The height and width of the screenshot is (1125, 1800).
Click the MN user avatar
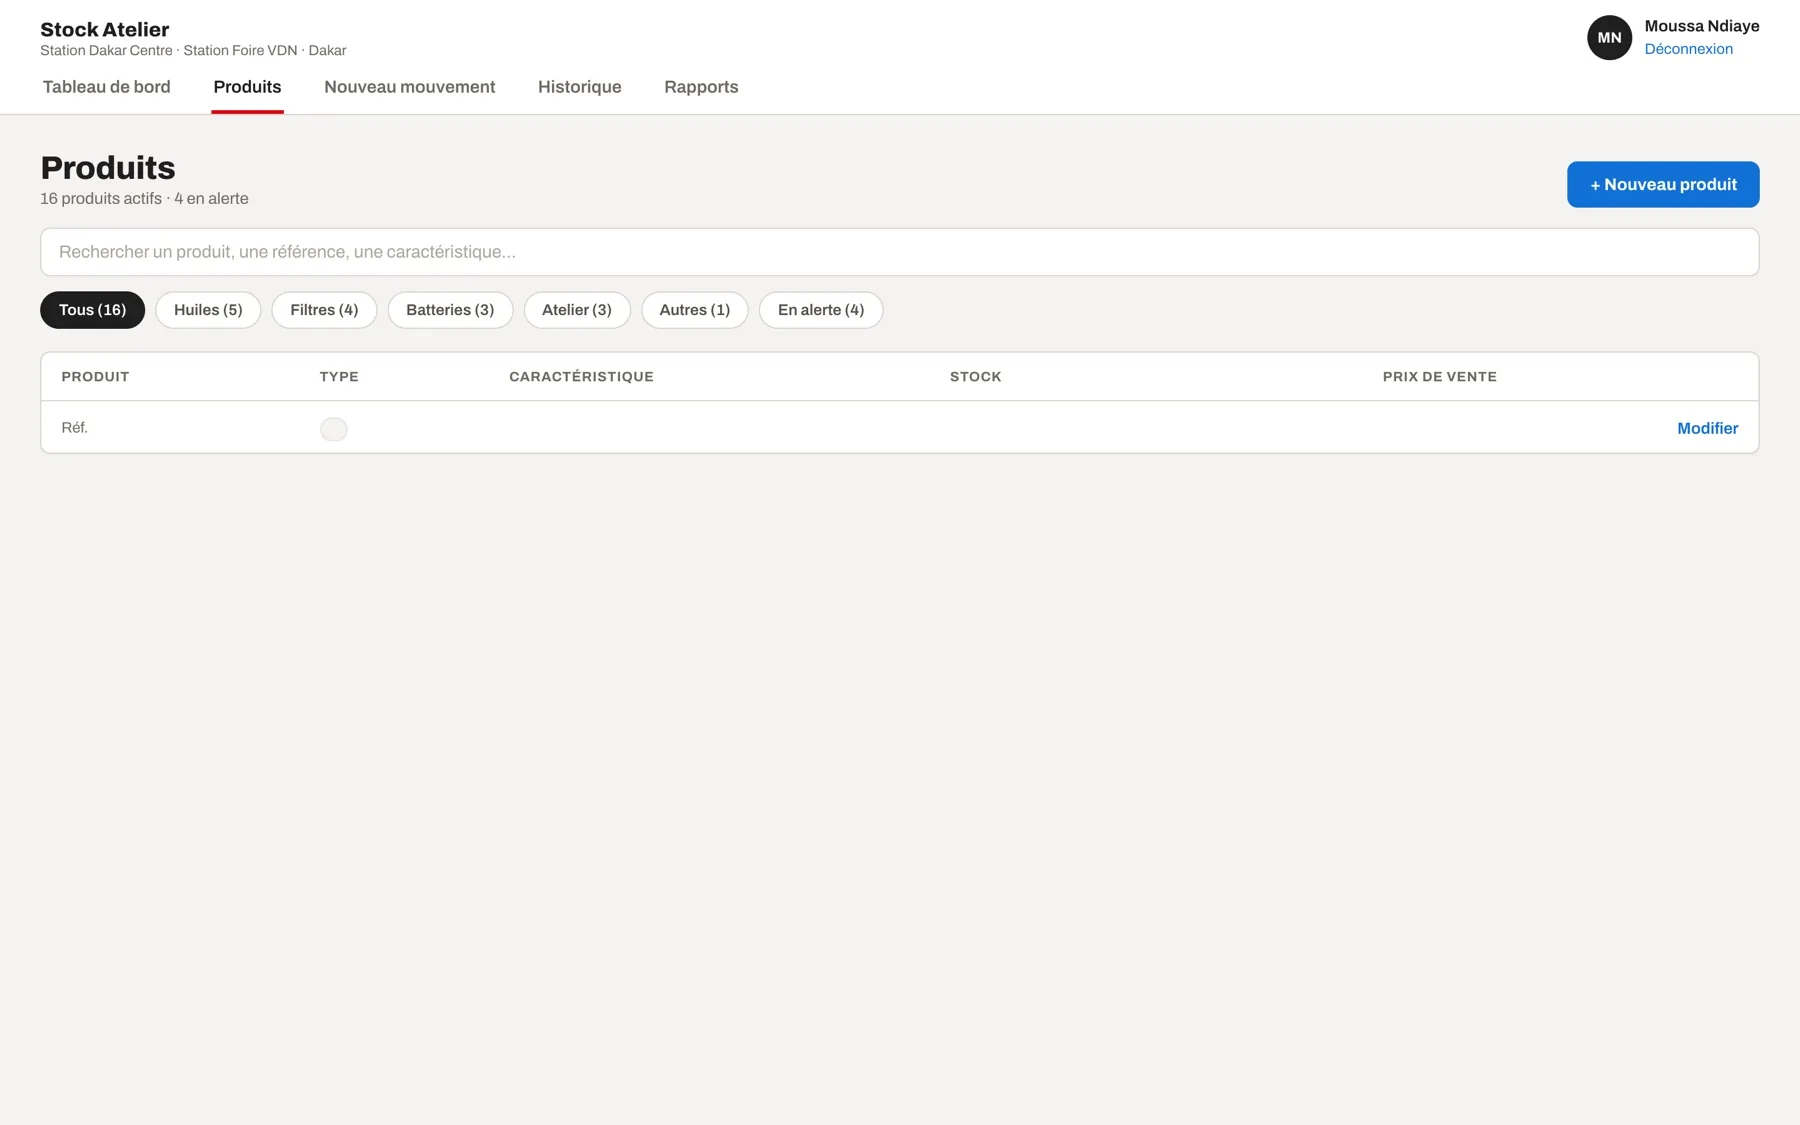point(1609,38)
